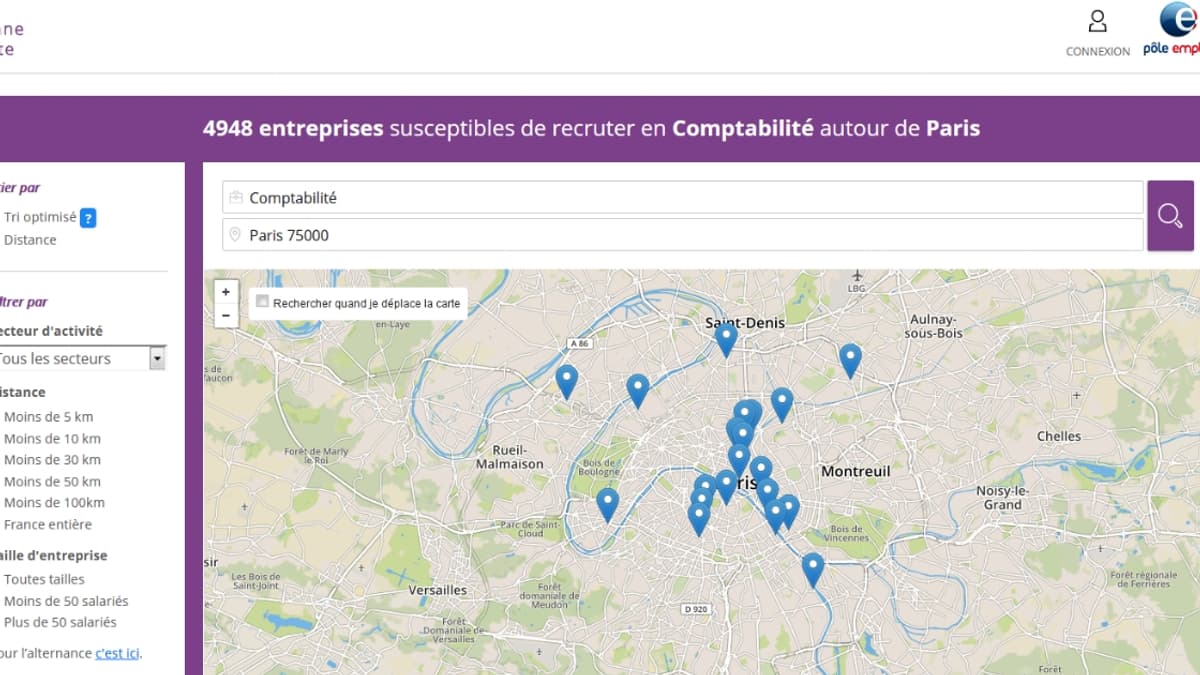Image resolution: width=1200 pixels, height=675 pixels.
Task: Enable 'Rechercher quand je déplace la carte' checkbox
Action: tap(263, 301)
